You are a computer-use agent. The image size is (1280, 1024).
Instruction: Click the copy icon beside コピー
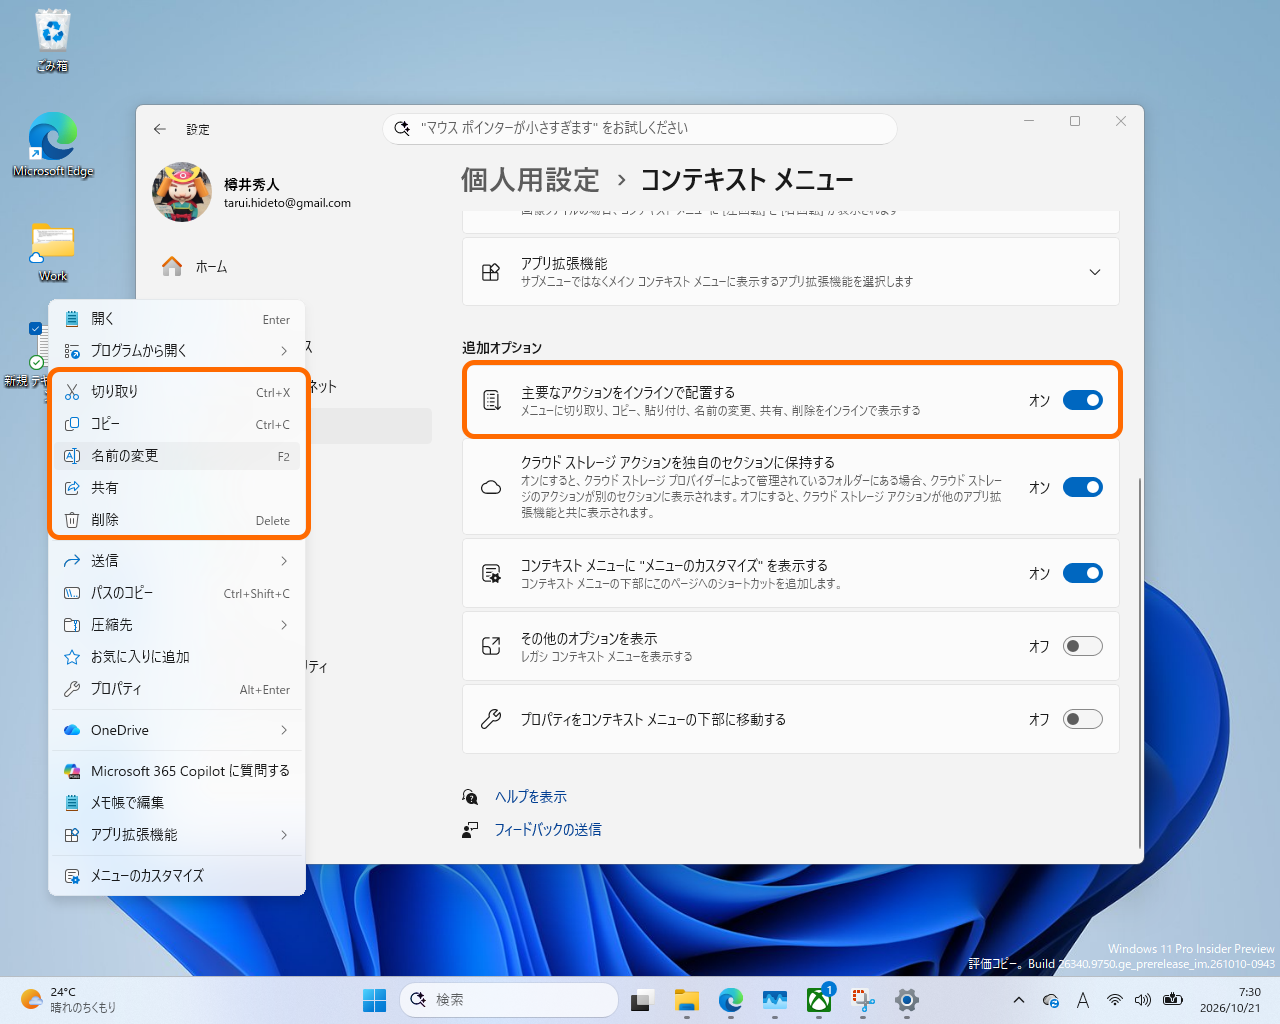(72, 424)
